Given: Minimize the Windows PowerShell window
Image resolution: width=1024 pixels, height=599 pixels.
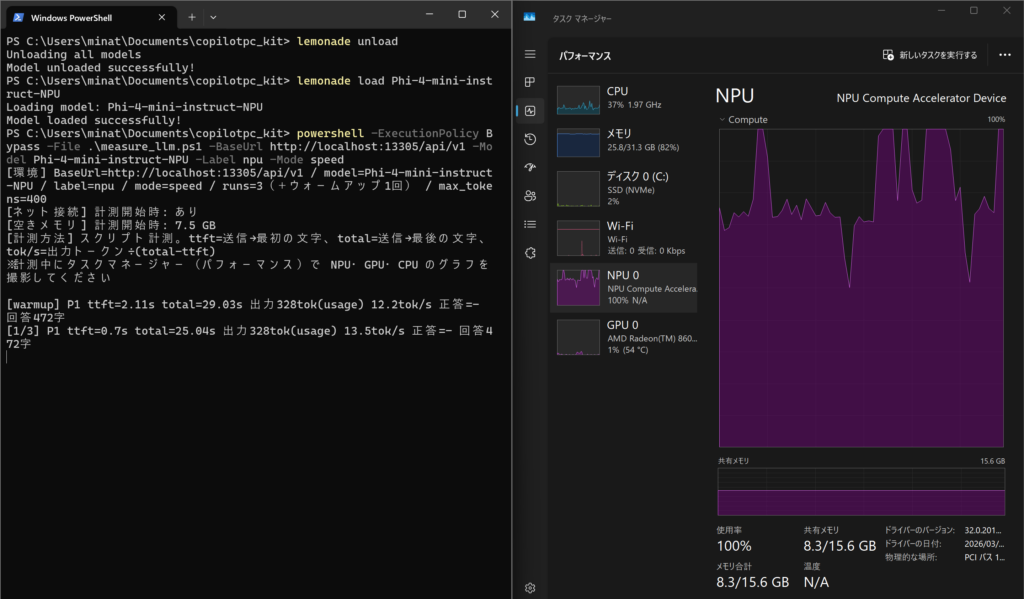Looking at the screenshot, I should tap(429, 14).
